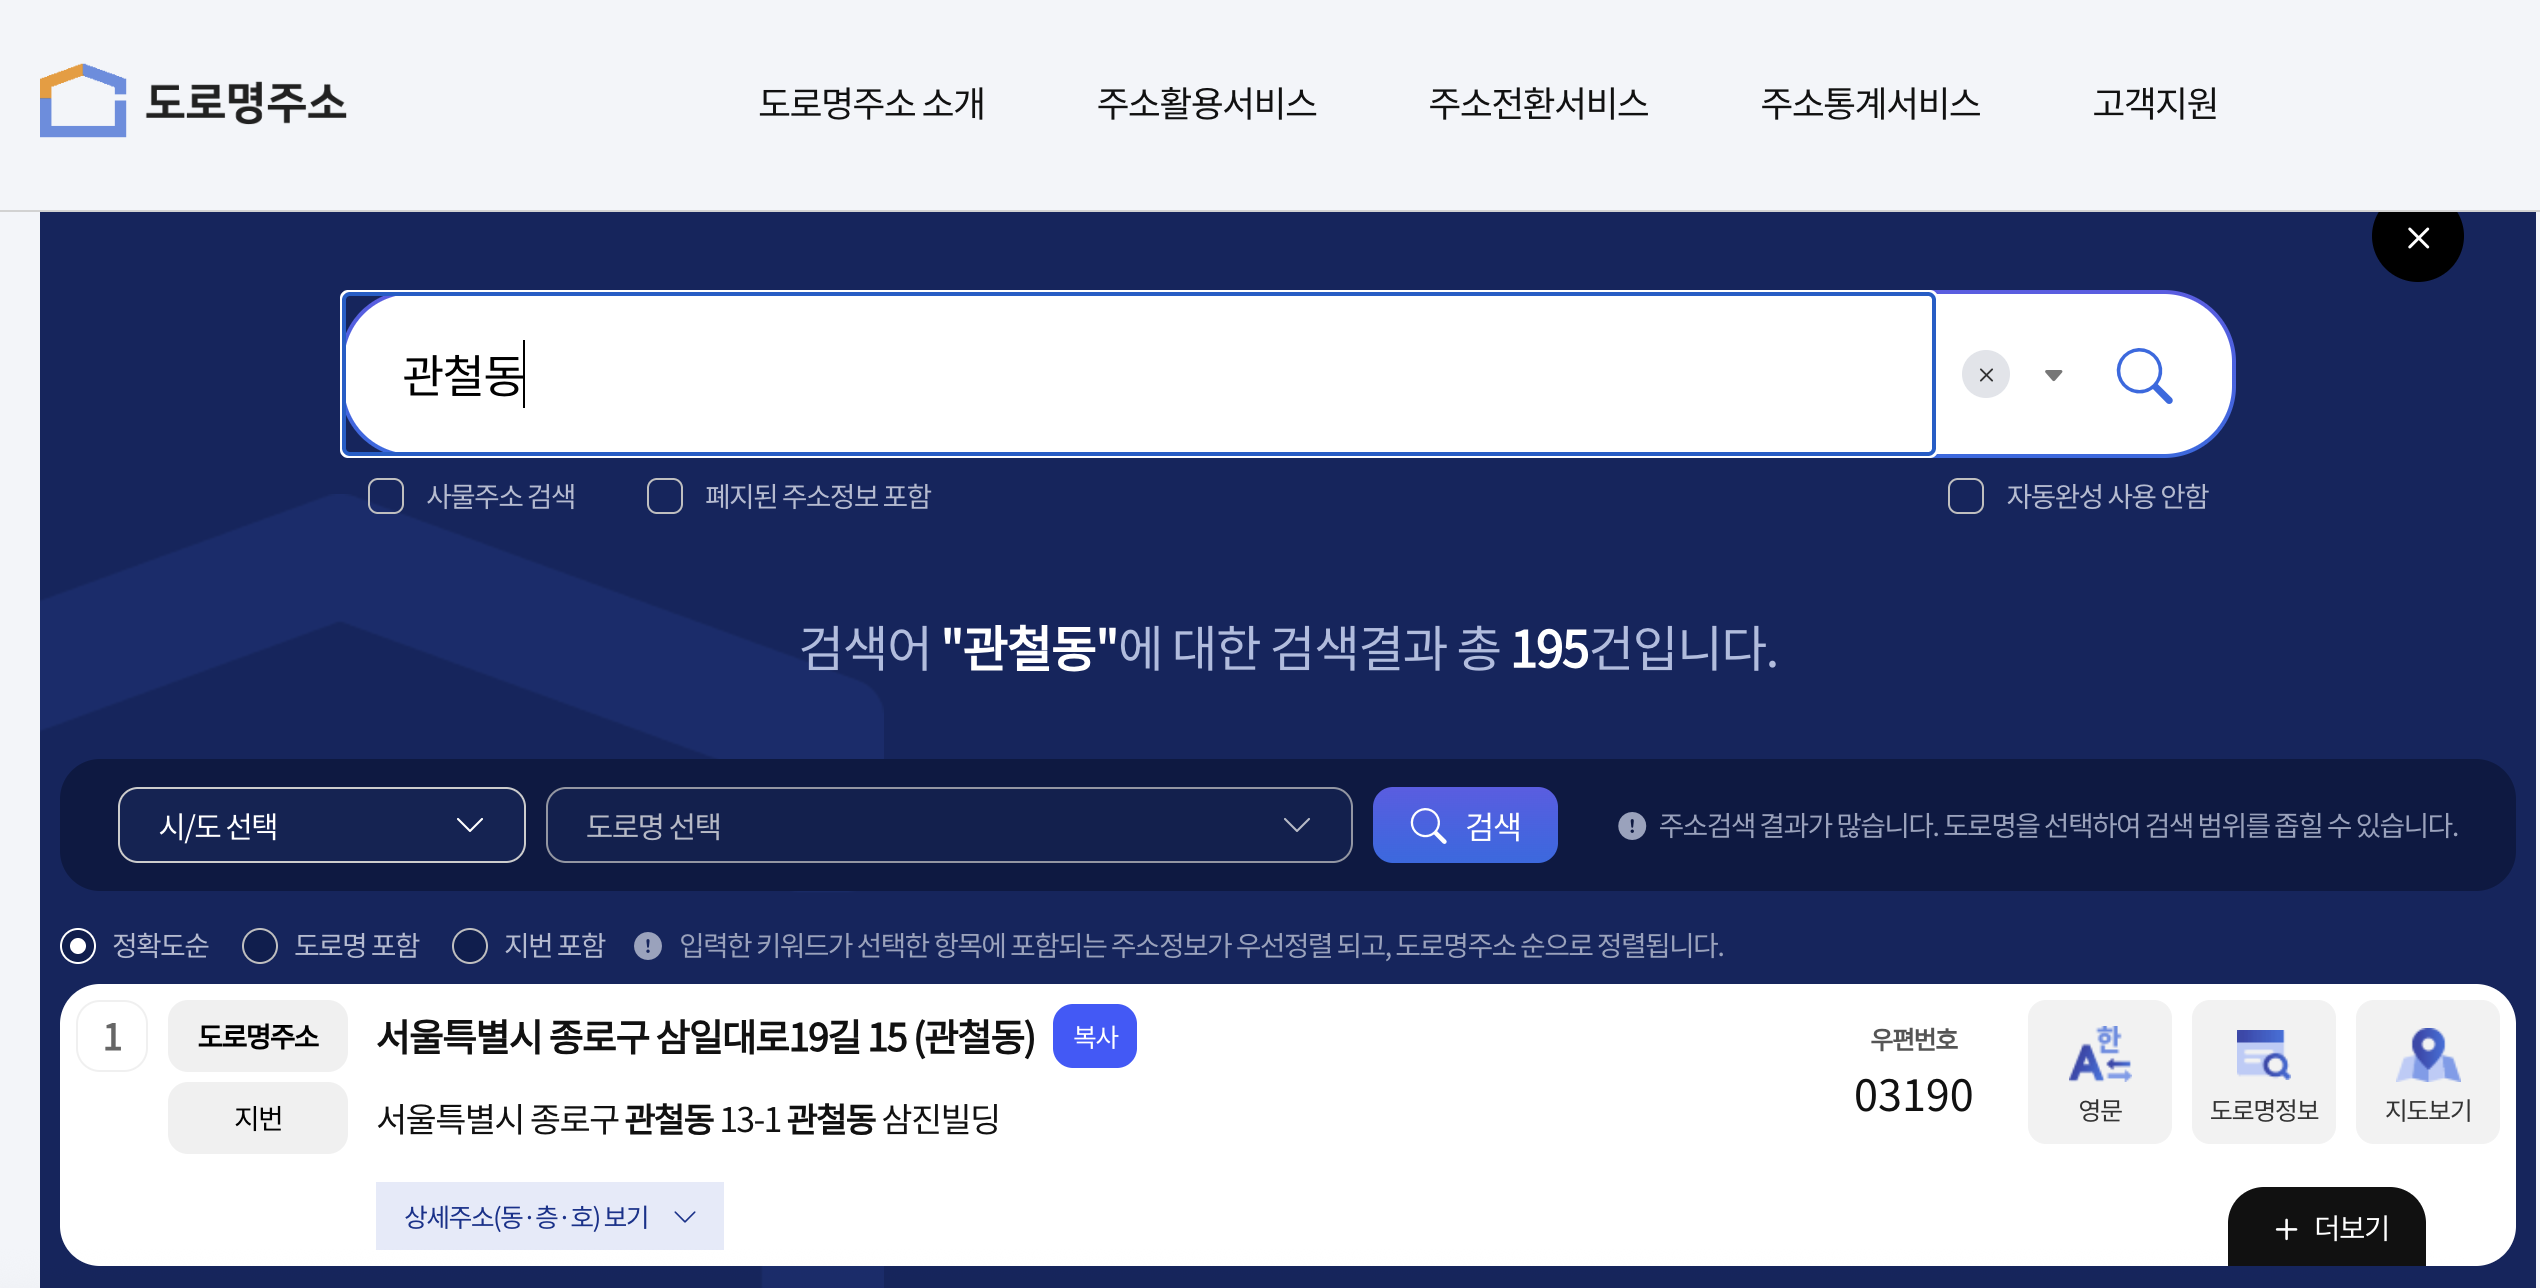This screenshot has height=1288, width=2540.
Task: Enable 사물주소 검색 checkbox
Action: tap(386, 496)
